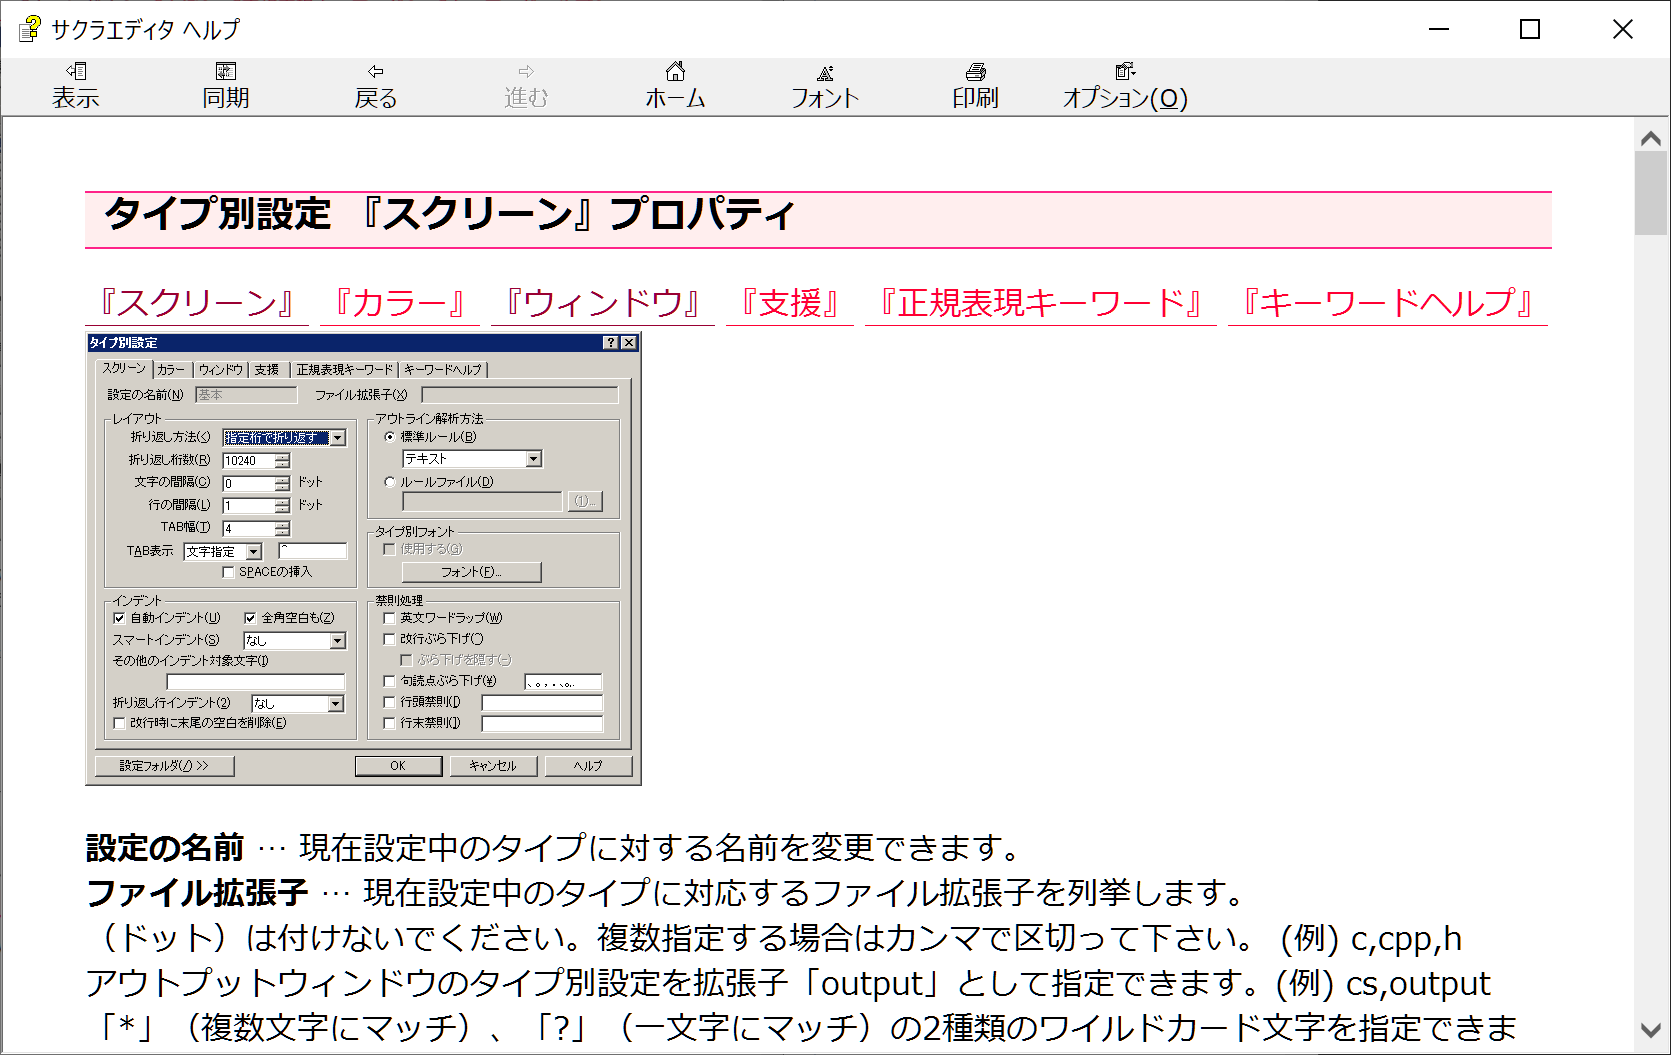The height and width of the screenshot is (1055, 1671).
Task: Click the 文字の間隔 spinner arrows
Action: [283, 484]
